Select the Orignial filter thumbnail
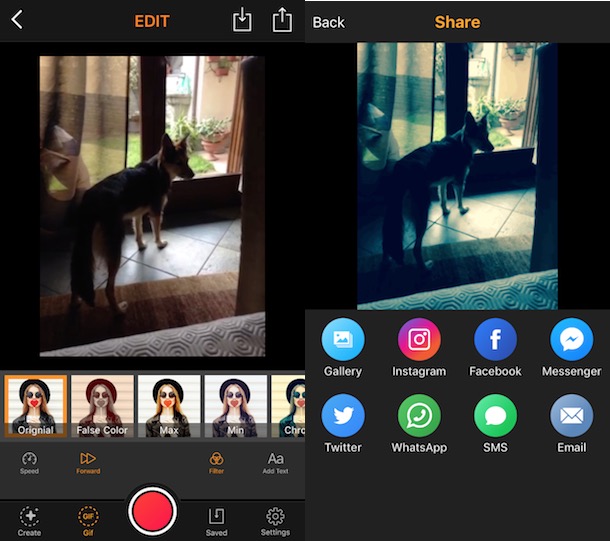This screenshot has height=541, width=610. [36, 406]
